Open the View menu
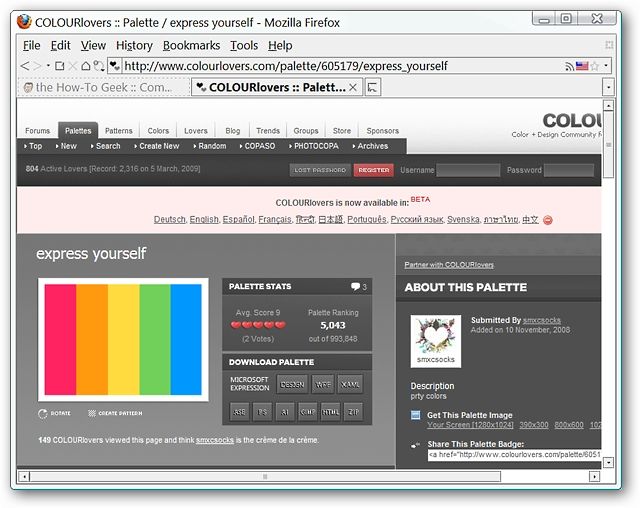The height and width of the screenshot is (508, 640). point(93,45)
